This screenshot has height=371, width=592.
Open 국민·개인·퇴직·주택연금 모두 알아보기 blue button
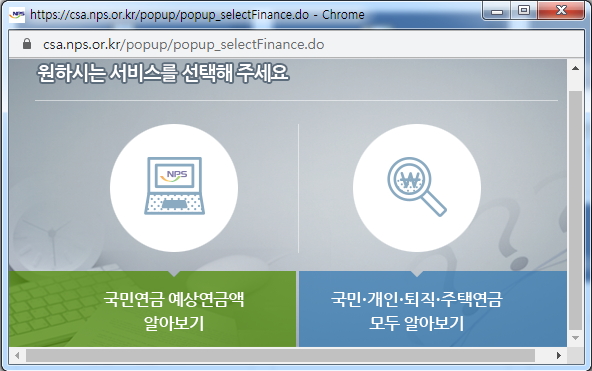point(433,309)
